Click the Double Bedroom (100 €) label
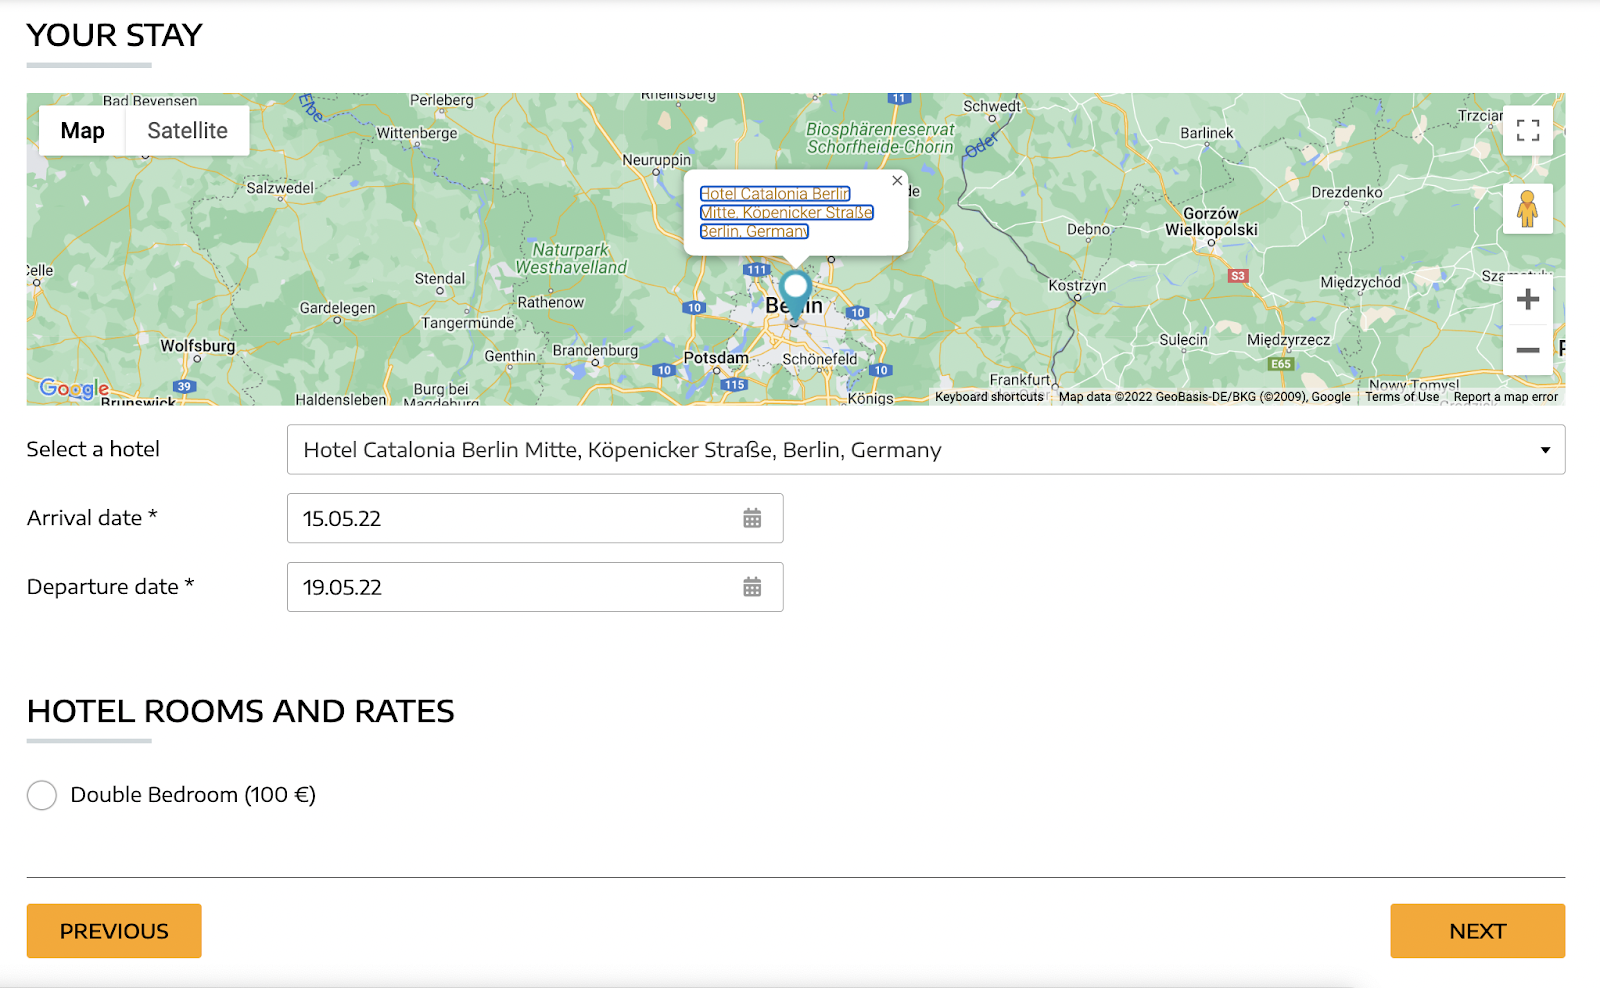This screenshot has height=988, width=1600. coord(193,795)
